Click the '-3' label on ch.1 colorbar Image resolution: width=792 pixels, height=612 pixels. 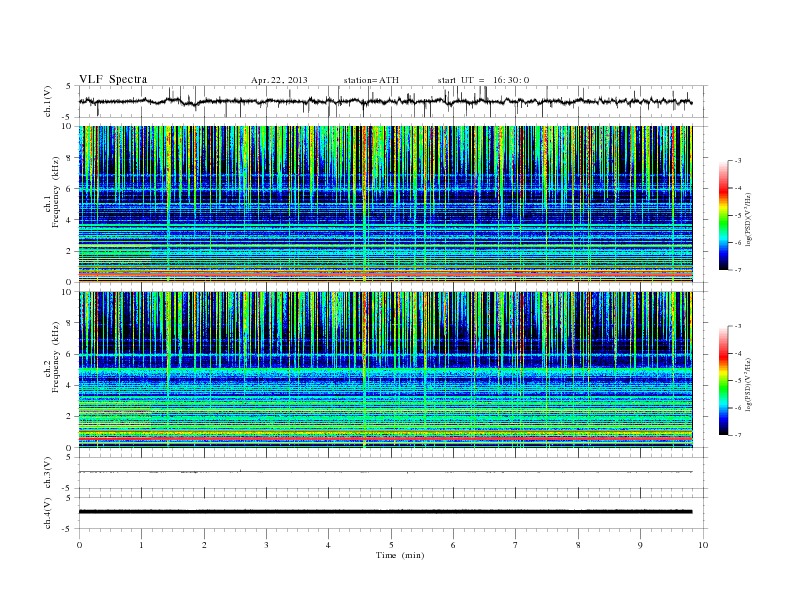737,161
